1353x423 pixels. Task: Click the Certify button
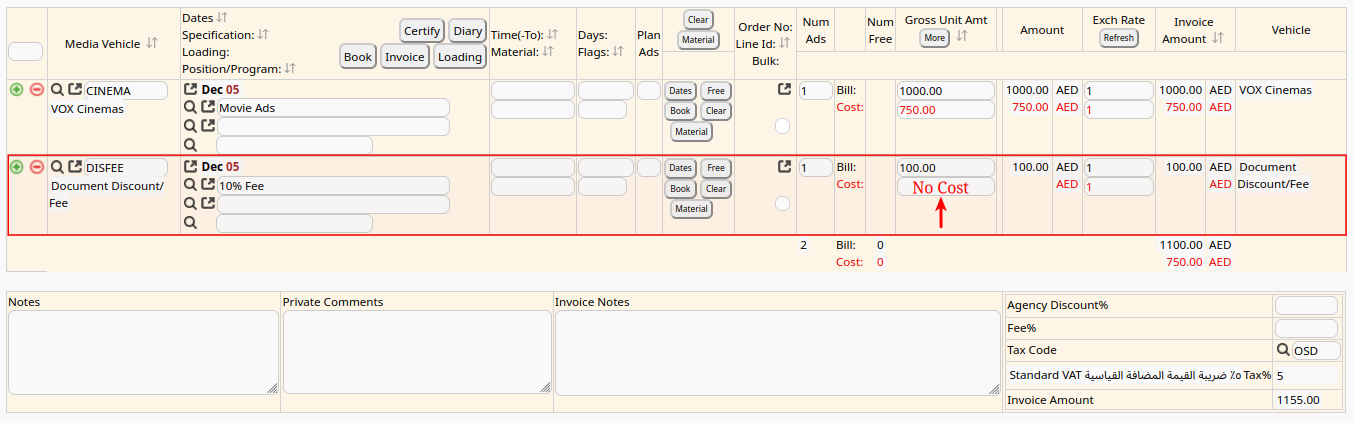click(x=422, y=31)
